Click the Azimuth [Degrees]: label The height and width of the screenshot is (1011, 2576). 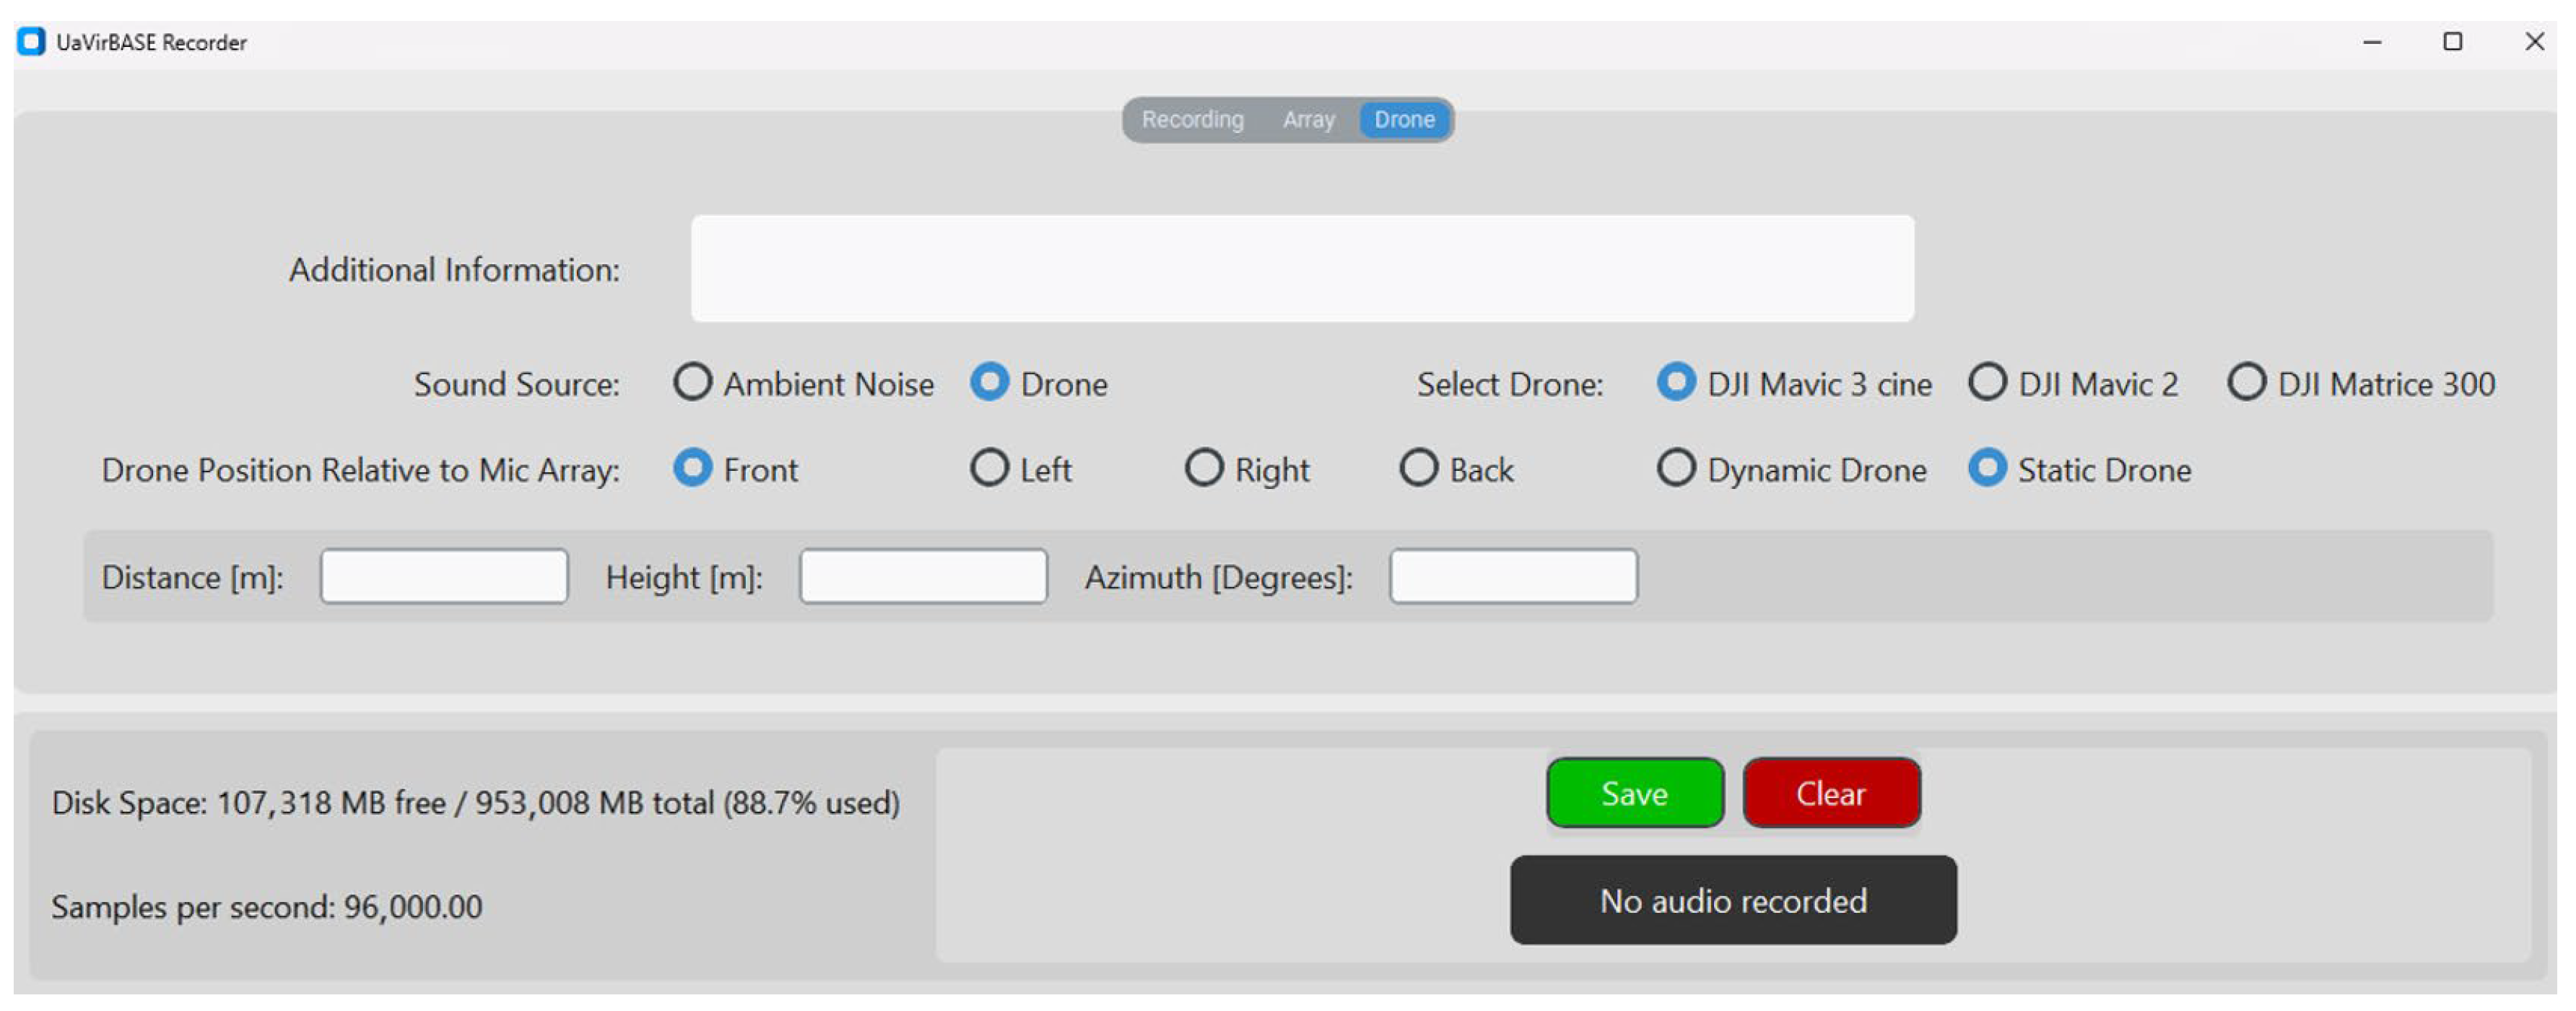[1219, 577]
